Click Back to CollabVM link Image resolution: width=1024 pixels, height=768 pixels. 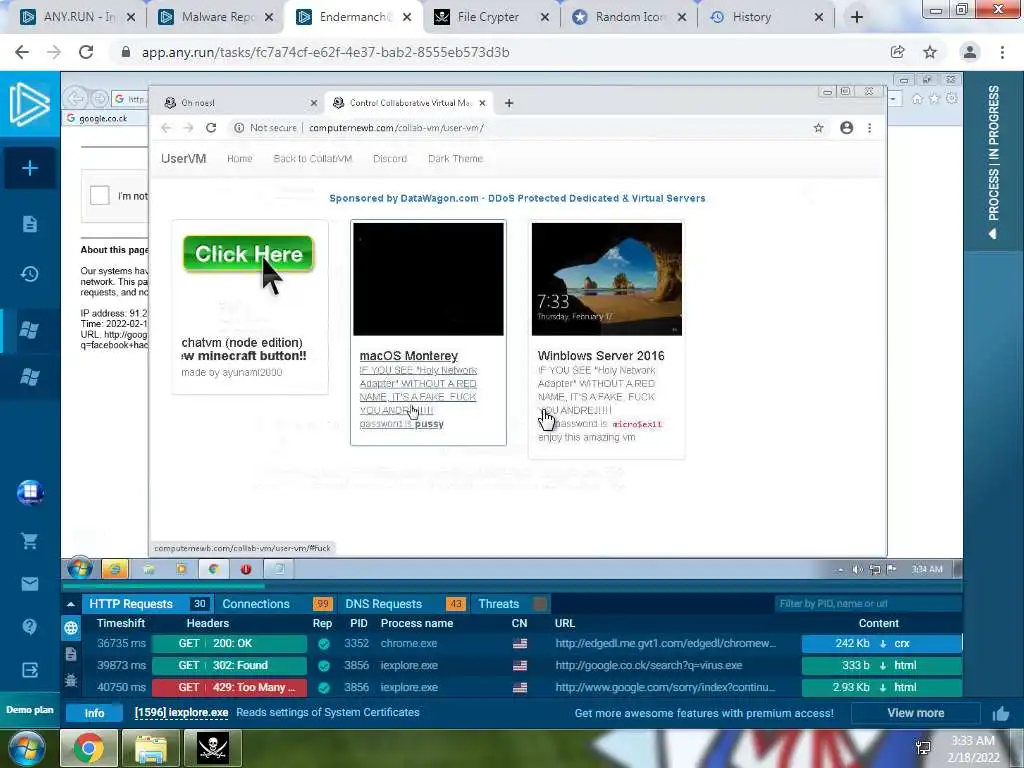point(312,159)
